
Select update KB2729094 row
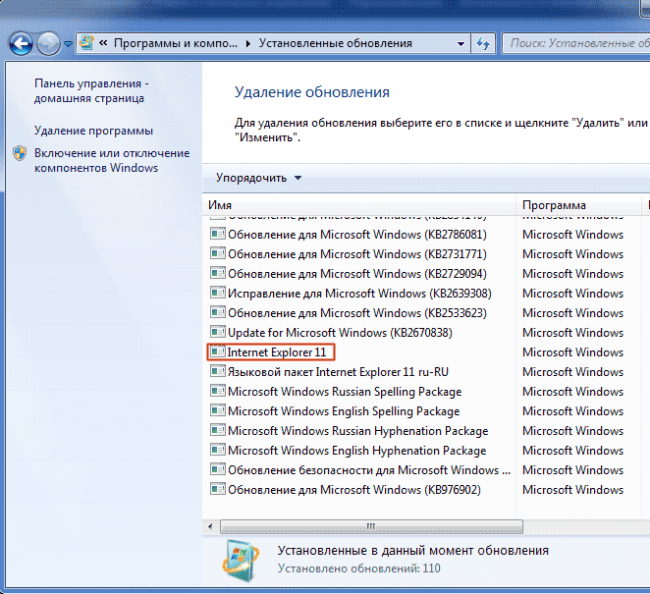[348, 274]
